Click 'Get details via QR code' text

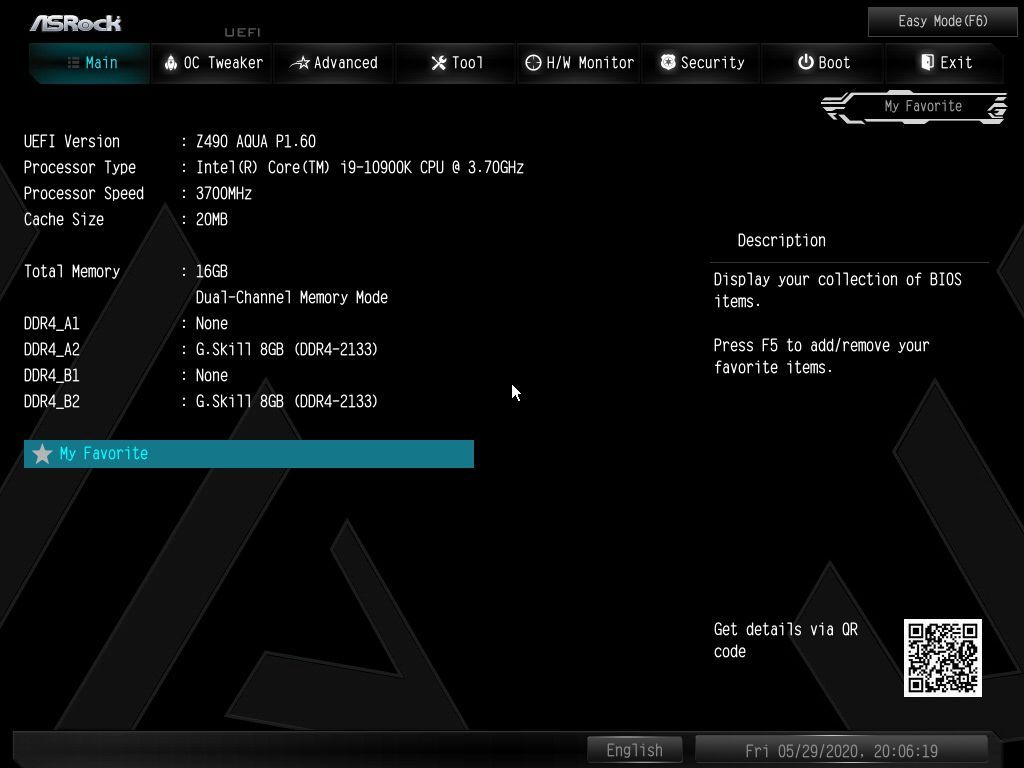point(786,640)
